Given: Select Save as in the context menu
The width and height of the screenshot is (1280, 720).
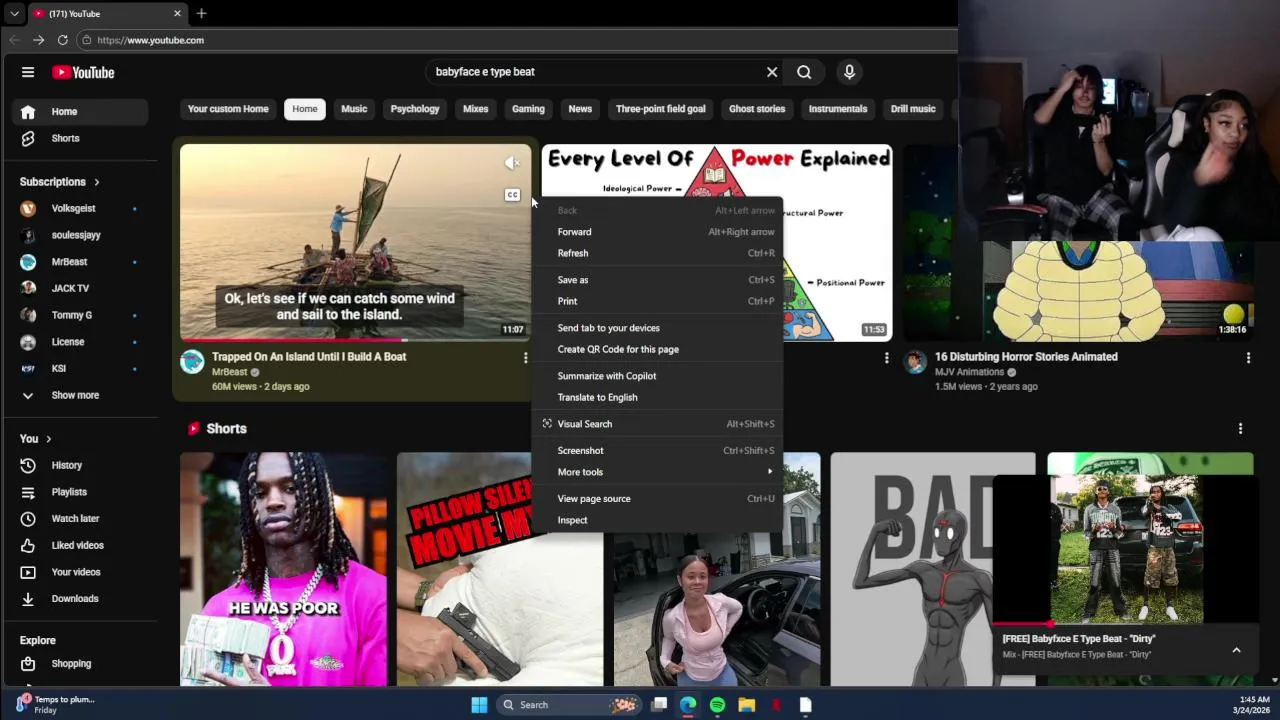Looking at the screenshot, I should (x=659, y=280).
